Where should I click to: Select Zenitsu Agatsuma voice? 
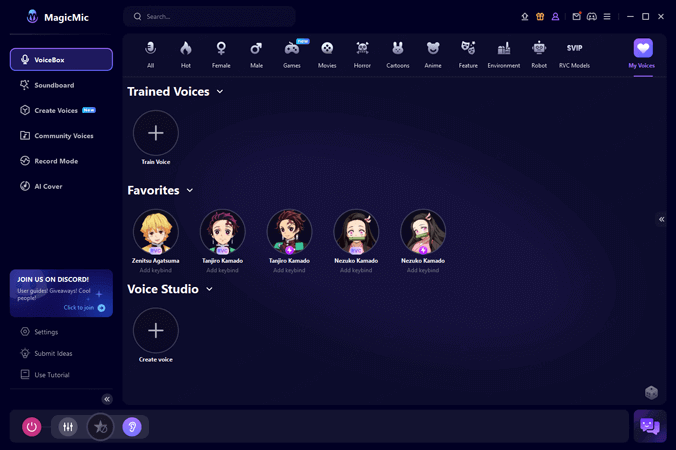pyautogui.click(x=156, y=232)
